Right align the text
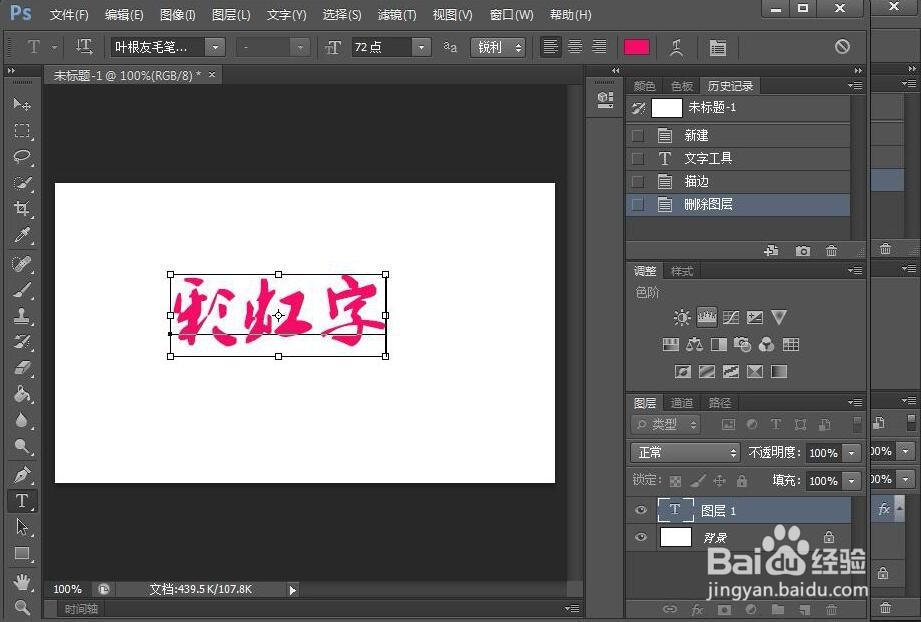This screenshot has height=622, width=921. tap(599, 47)
